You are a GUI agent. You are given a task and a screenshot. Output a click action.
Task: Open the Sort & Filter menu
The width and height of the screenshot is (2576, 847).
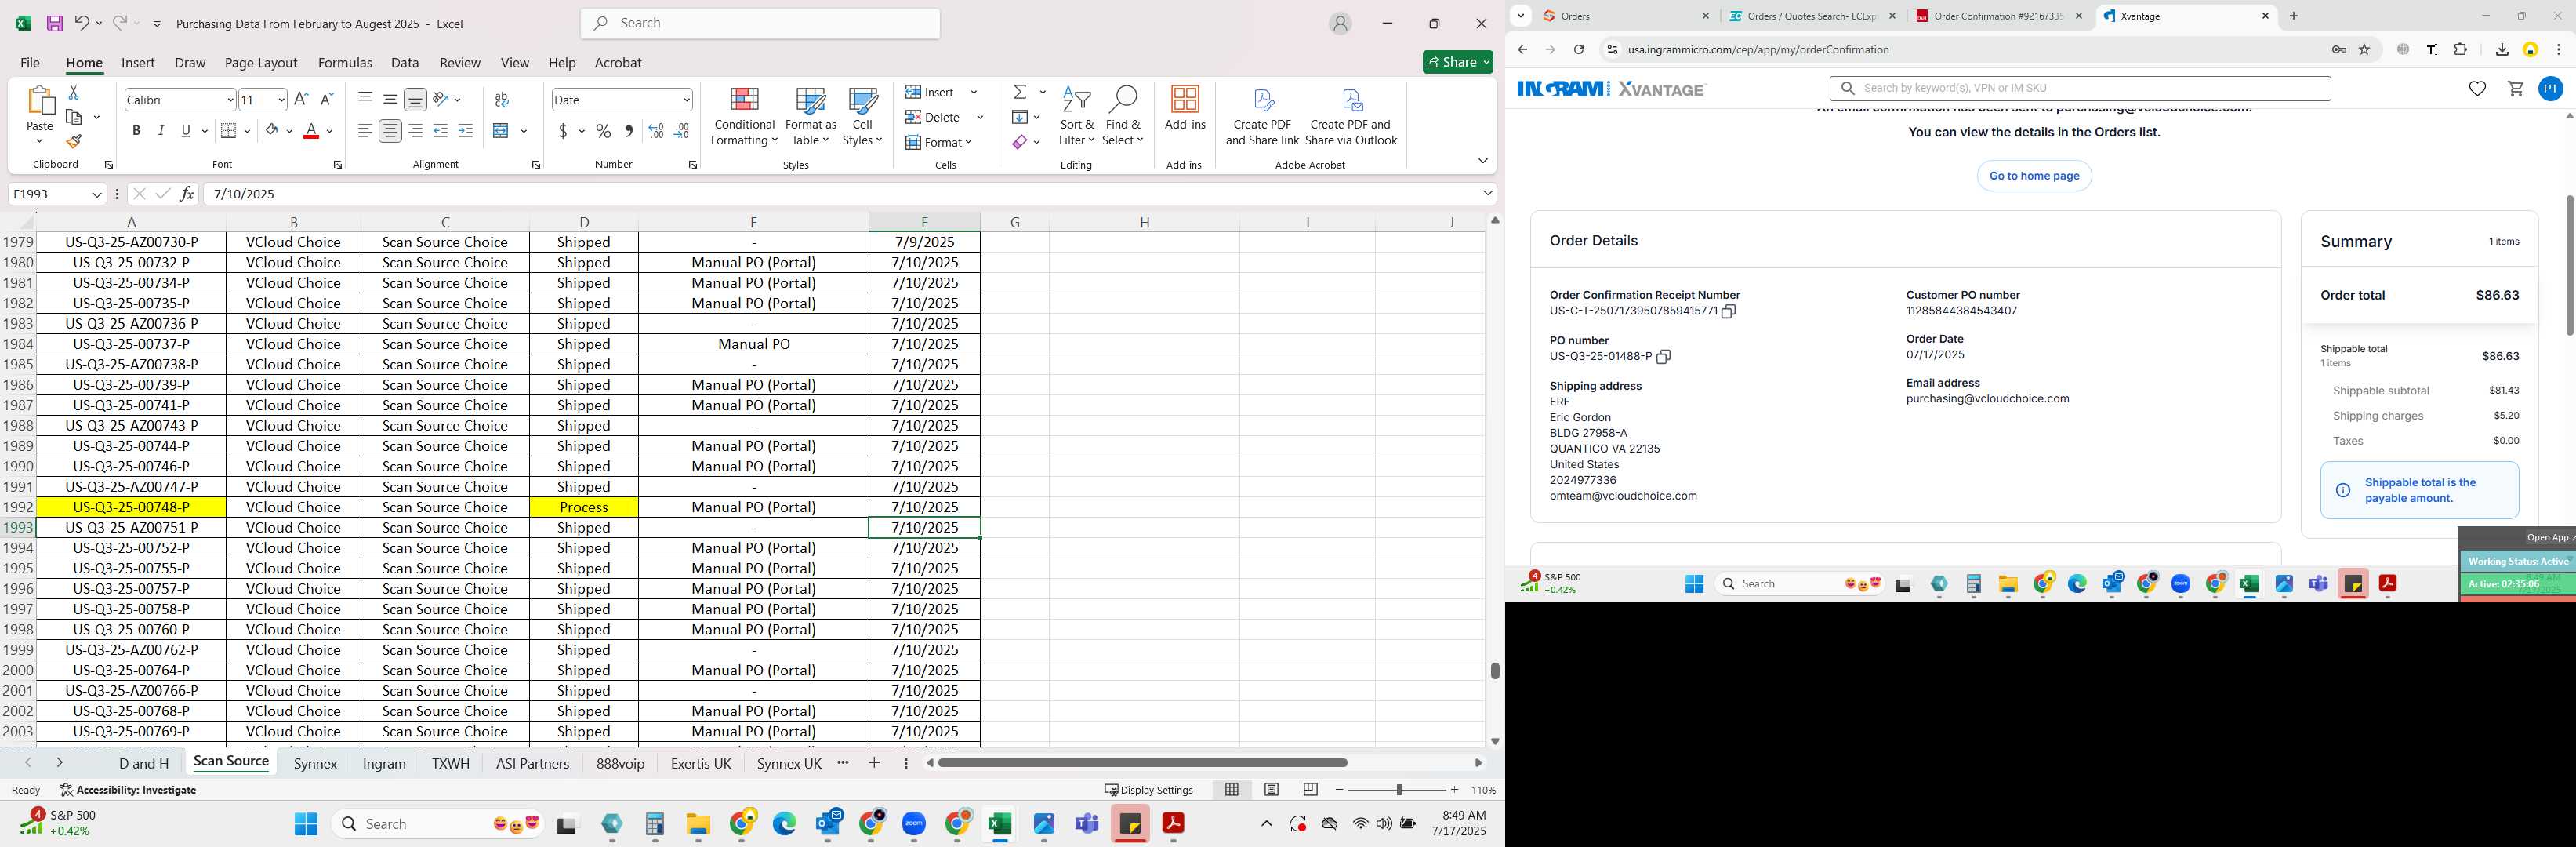point(1077,117)
